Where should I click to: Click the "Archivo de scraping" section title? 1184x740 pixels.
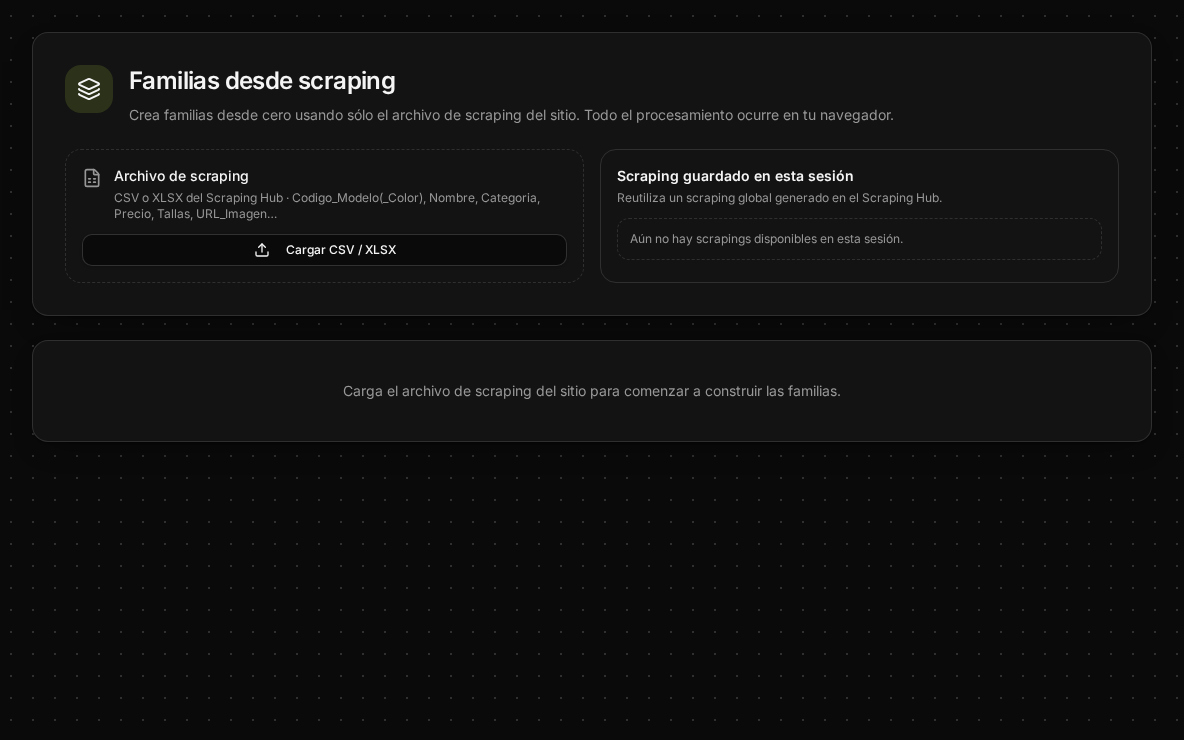click(181, 176)
